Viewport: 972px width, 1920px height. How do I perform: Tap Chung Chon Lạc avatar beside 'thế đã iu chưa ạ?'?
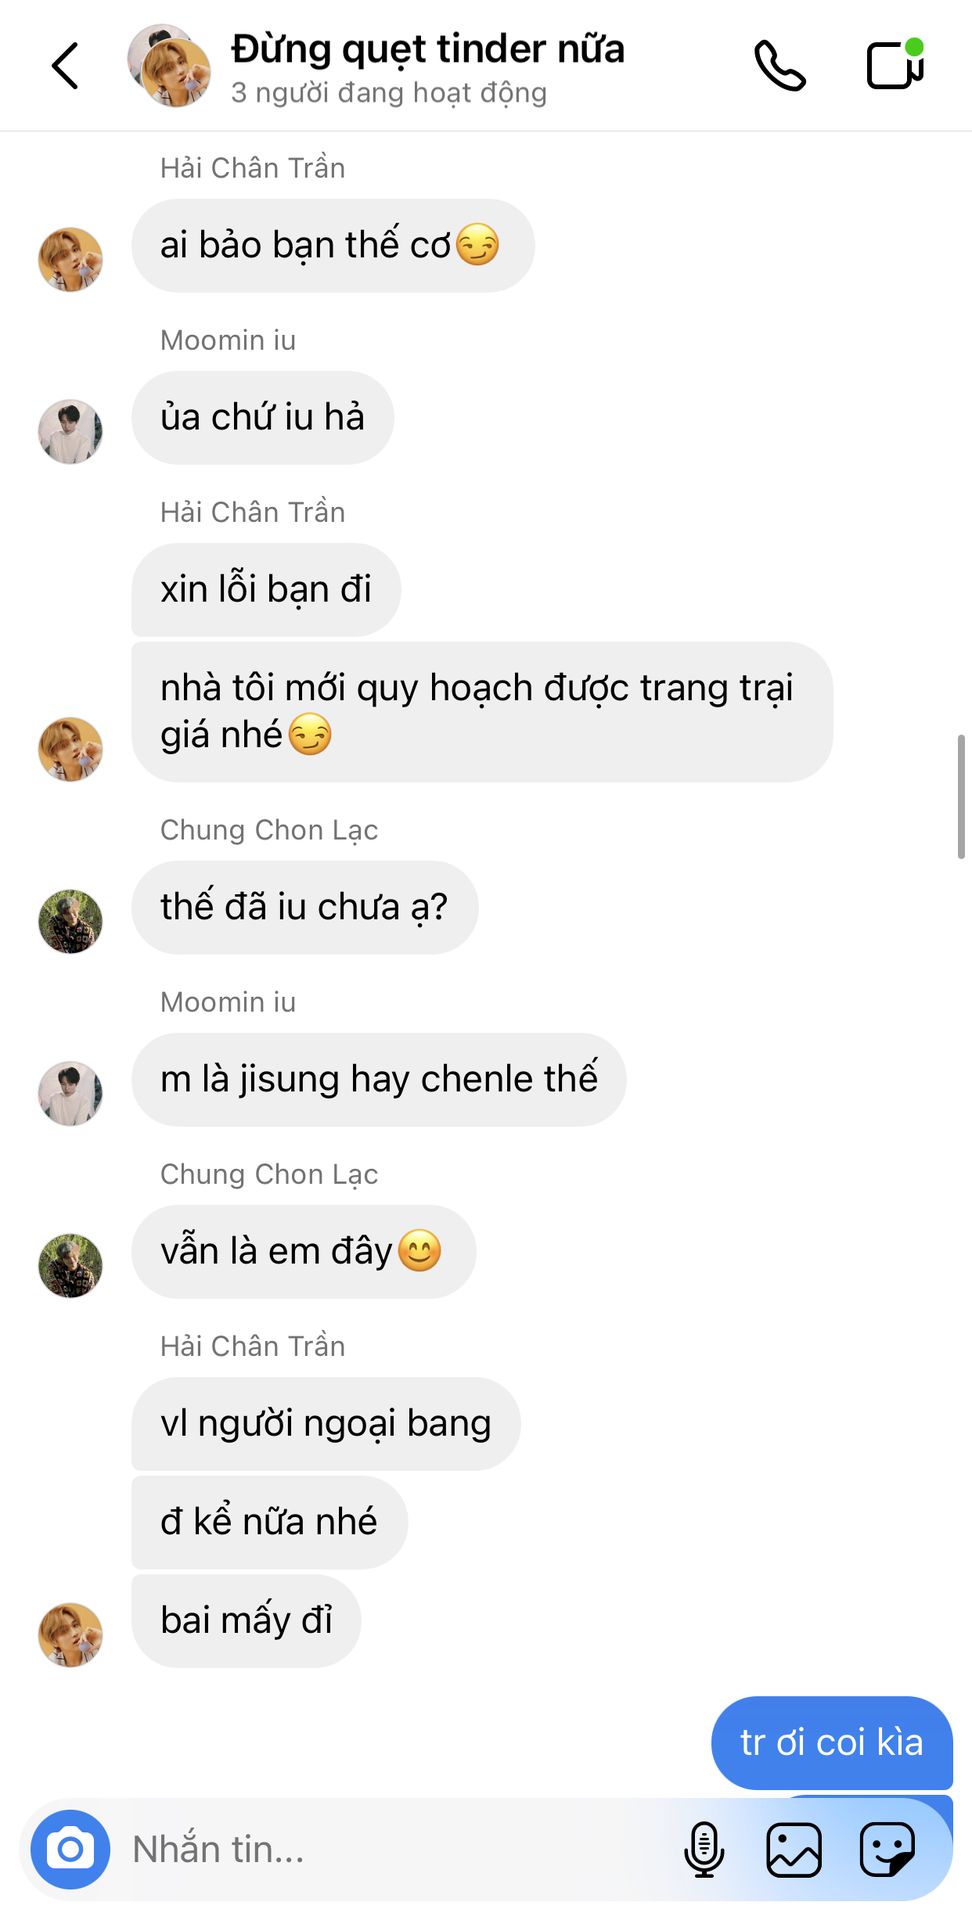pos(70,921)
